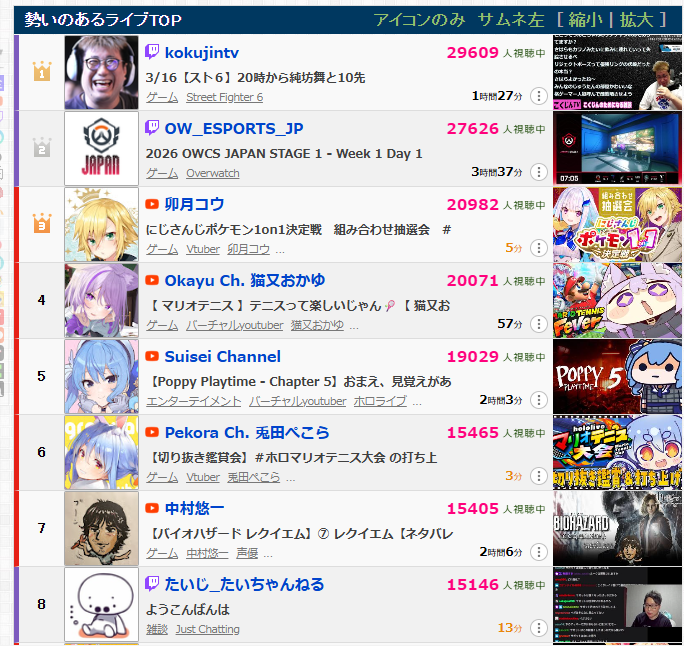This screenshot has height=646, width=684.
Task: Expand the hidden tags in the 兎田ぺこら row
Action: (291, 479)
